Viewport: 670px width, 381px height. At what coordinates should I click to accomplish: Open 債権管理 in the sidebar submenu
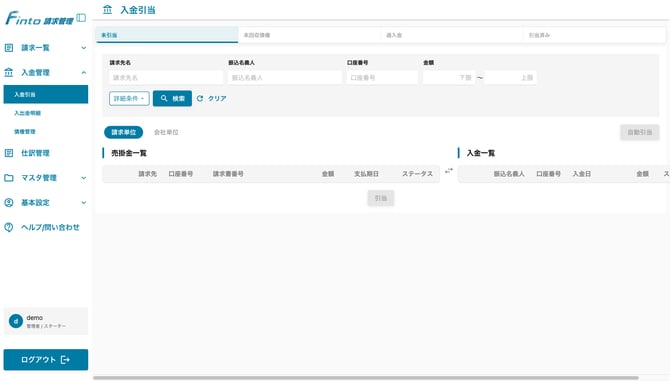[25, 132]
